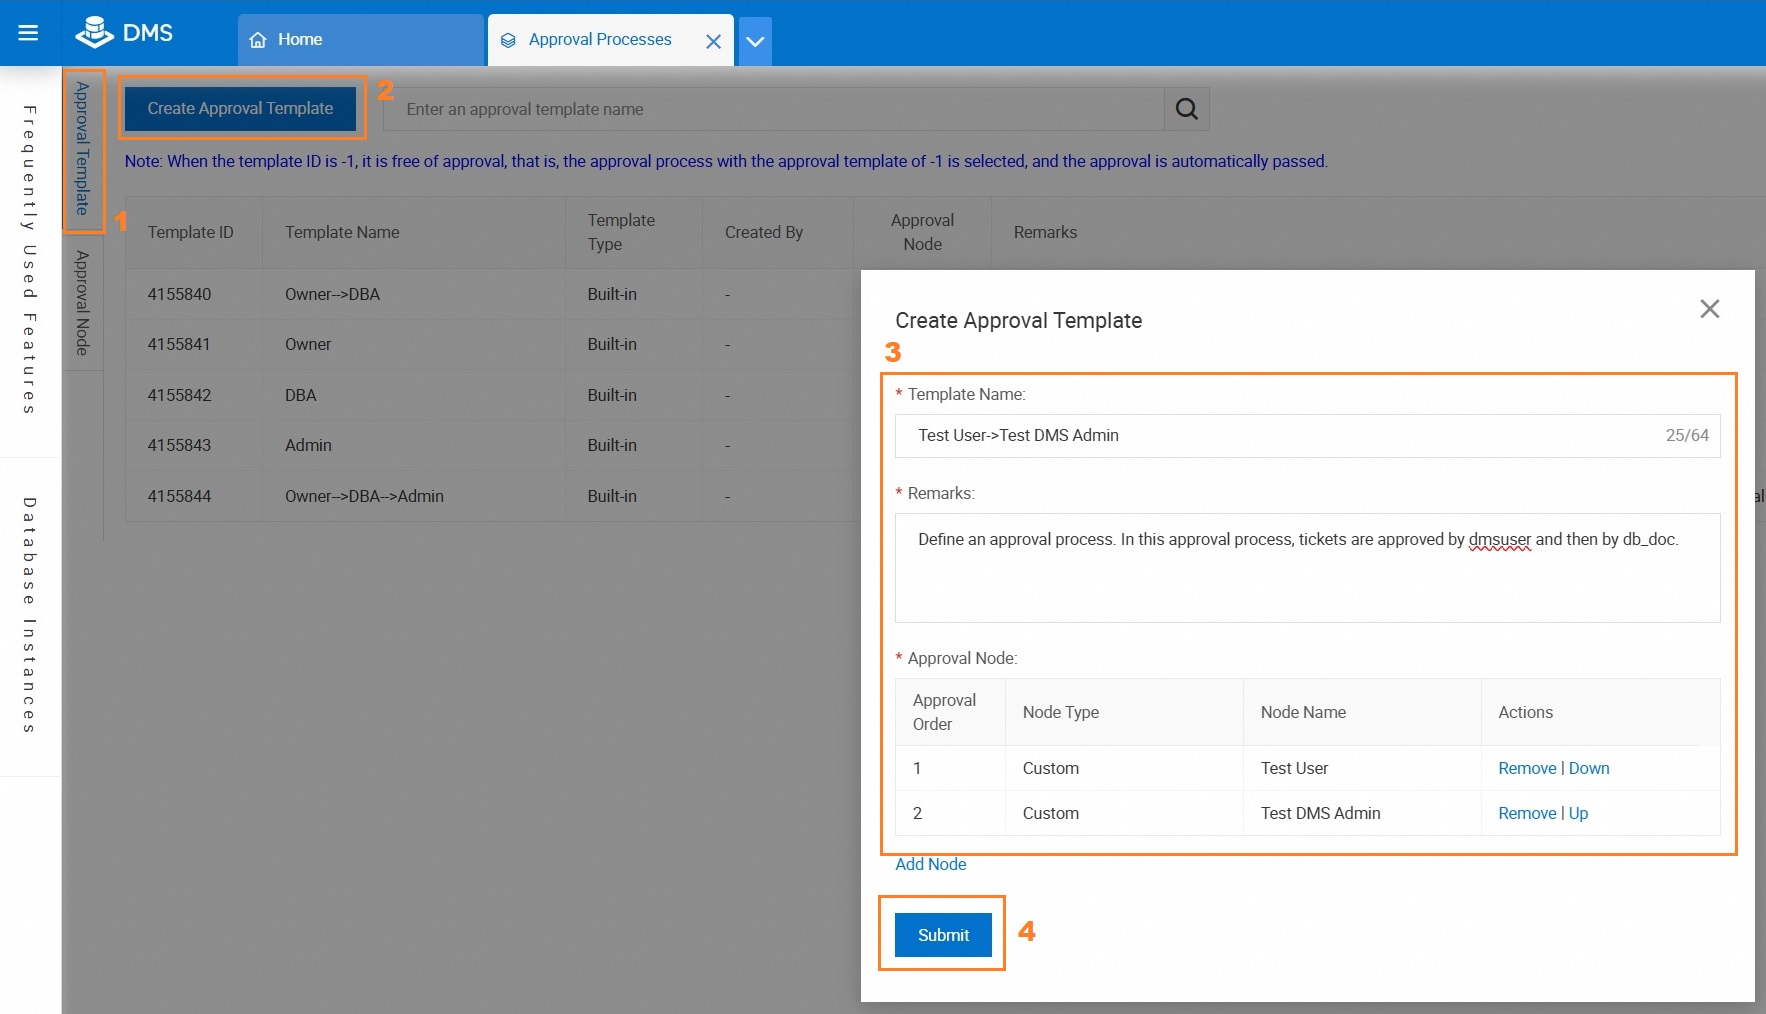Click the Template Name input field

point(1307,436)
